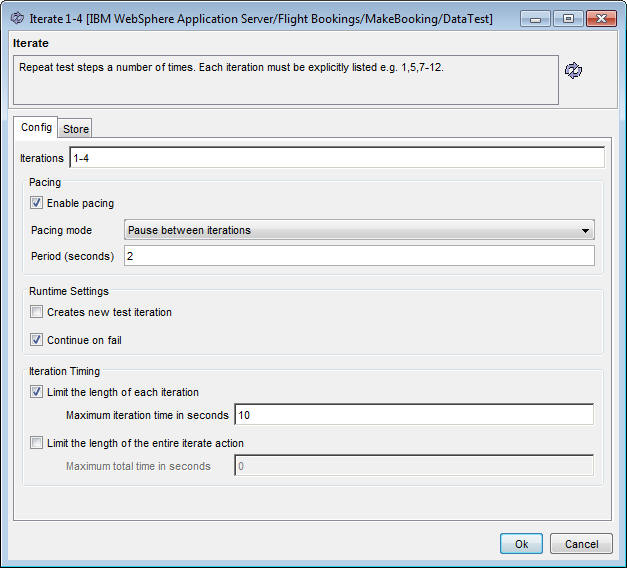This screenshot has height=568, width=627.
Task: Minimize the Iterate dialog window
Action: click(x=536, y=19)
